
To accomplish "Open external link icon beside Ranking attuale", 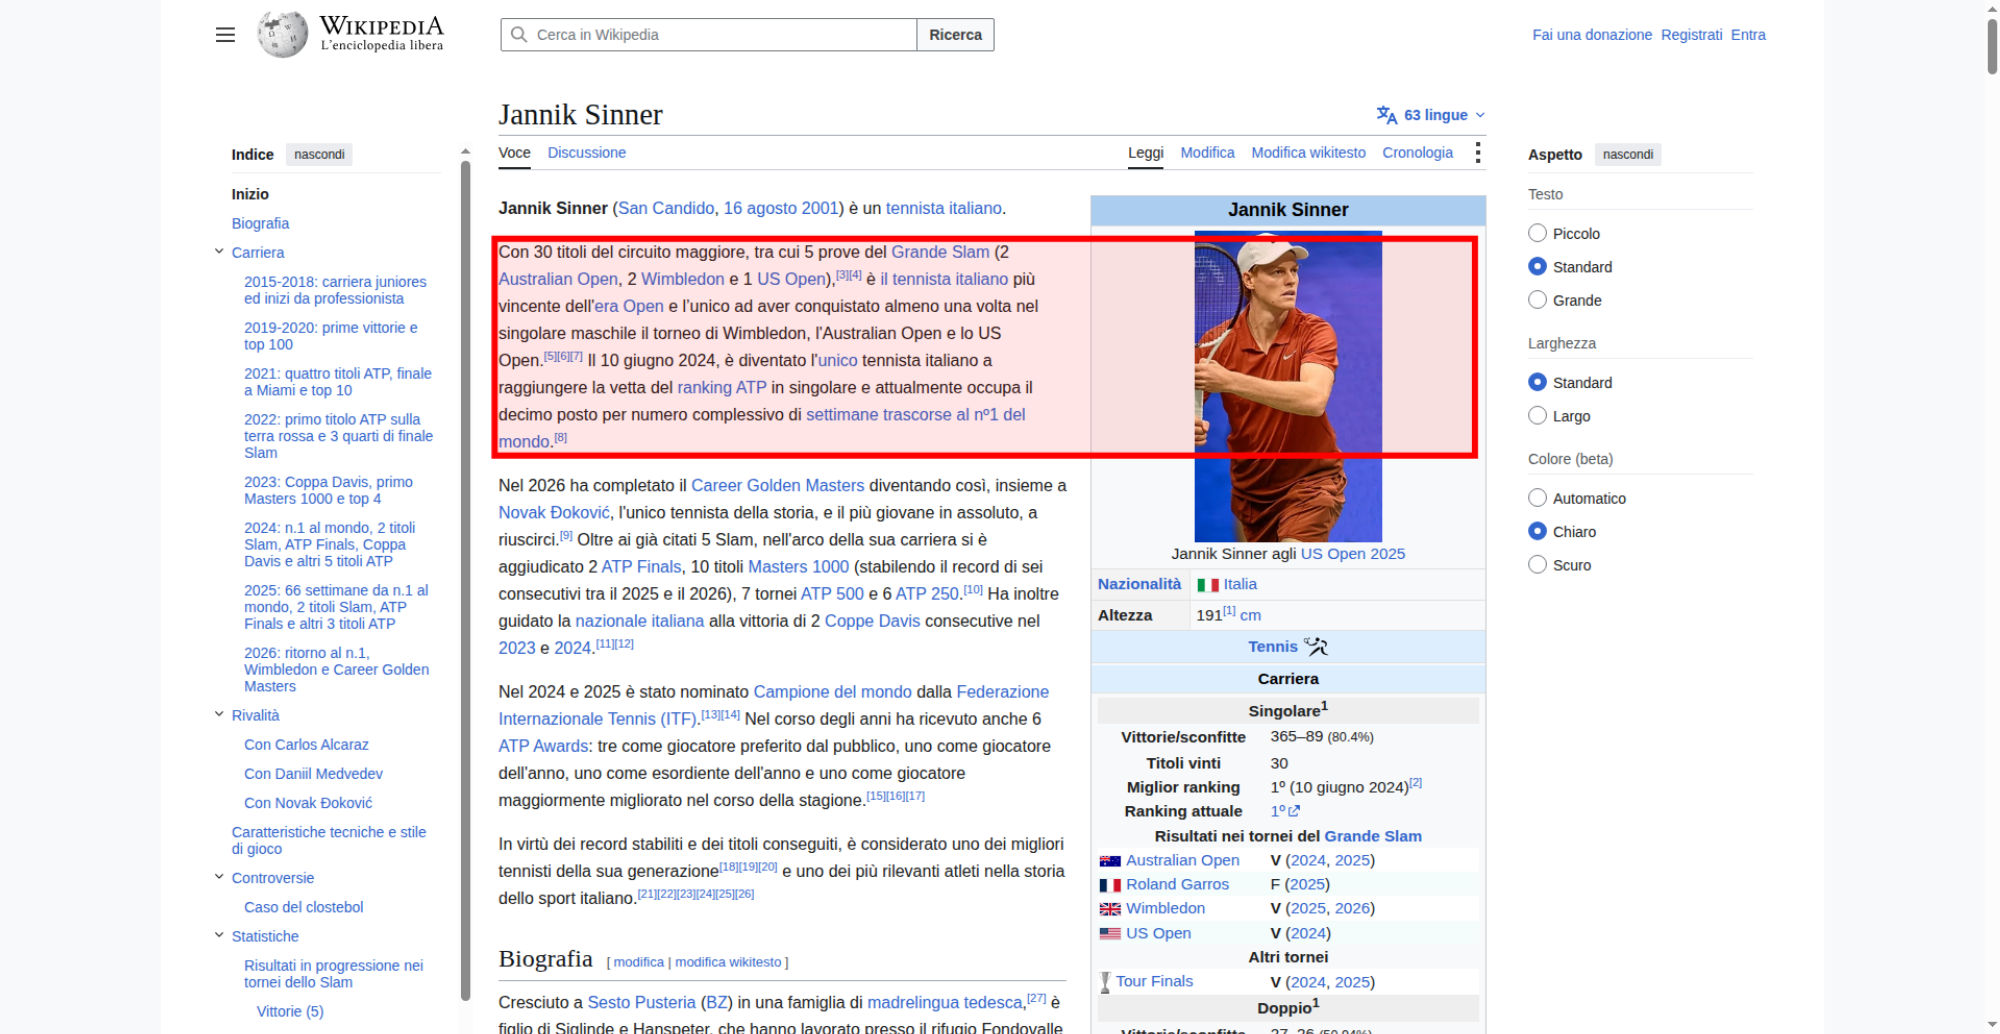I will coord(1294,812).
